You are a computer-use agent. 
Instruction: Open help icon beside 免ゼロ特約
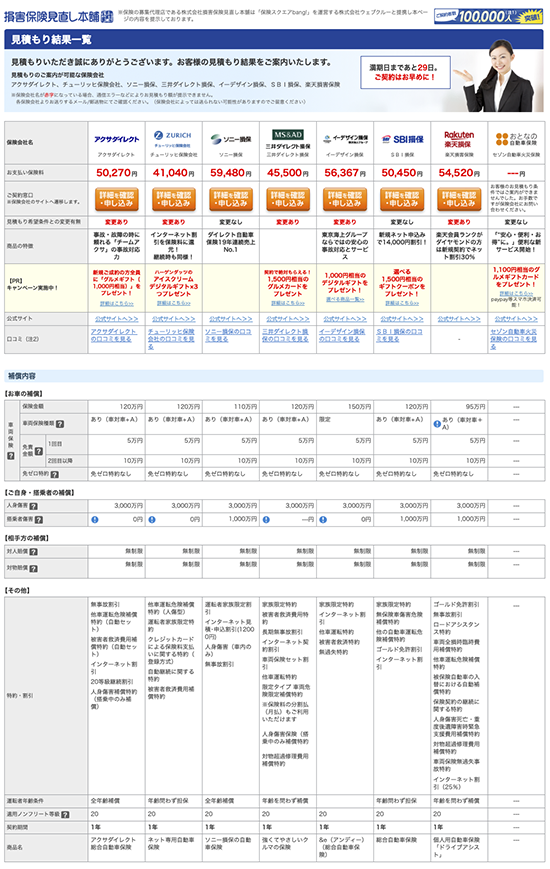(55, 474)
